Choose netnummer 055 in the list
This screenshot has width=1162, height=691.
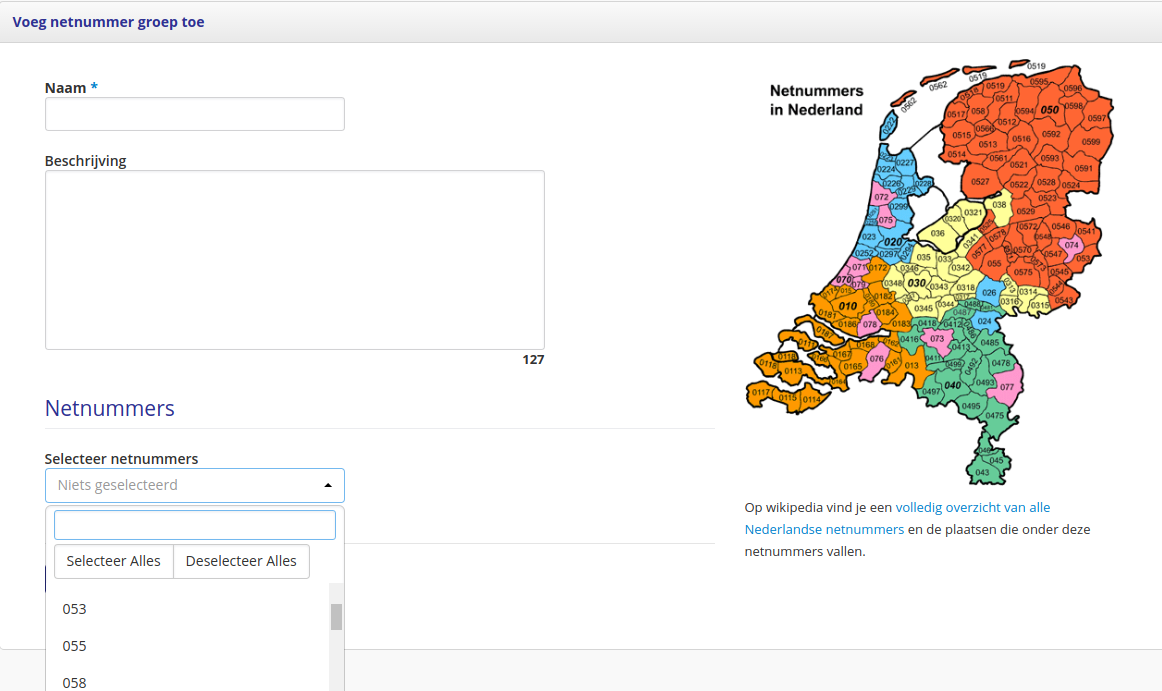pos(75,646)
